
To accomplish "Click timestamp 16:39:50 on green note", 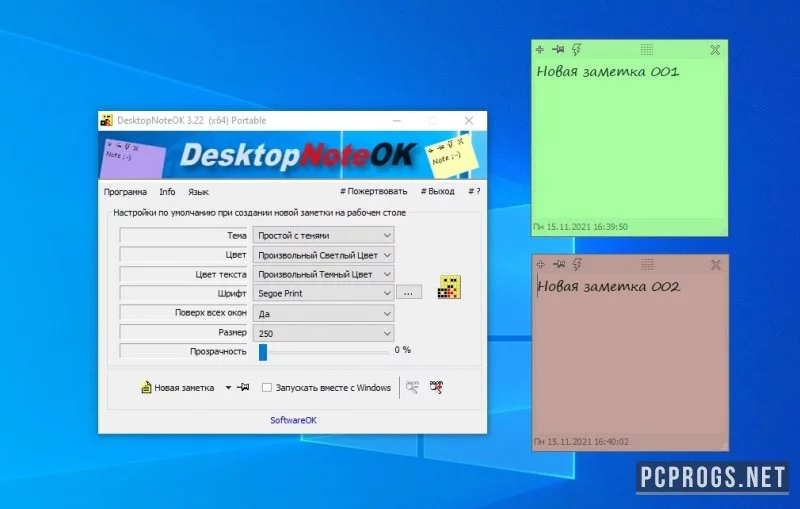I will (x=581, y=227).
